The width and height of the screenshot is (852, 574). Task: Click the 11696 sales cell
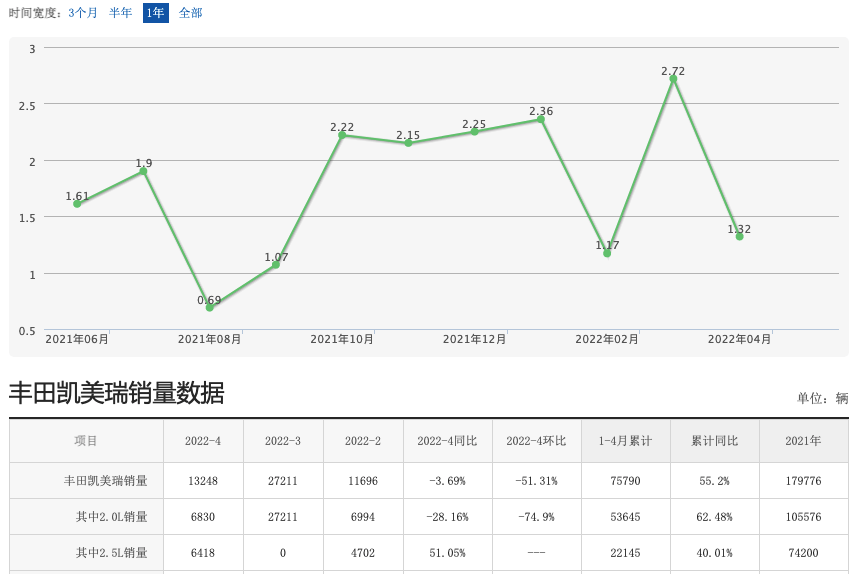363,481
